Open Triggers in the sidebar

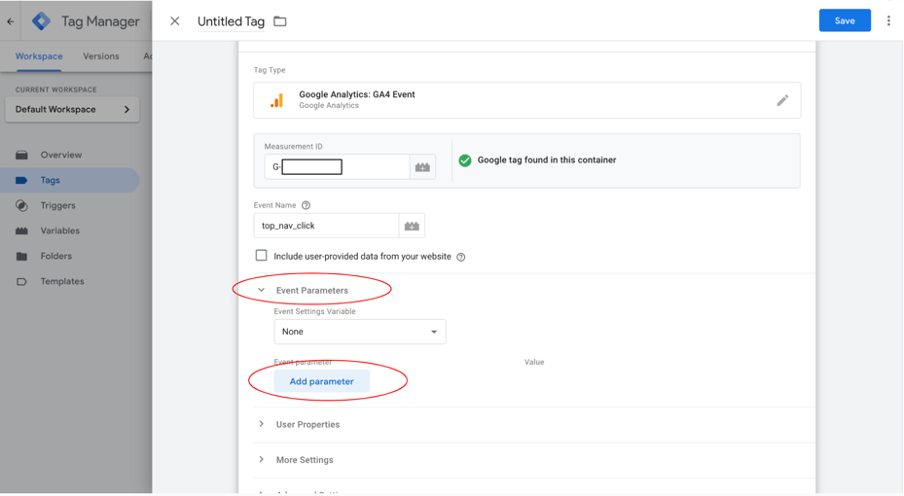click(x=58, y=205)
